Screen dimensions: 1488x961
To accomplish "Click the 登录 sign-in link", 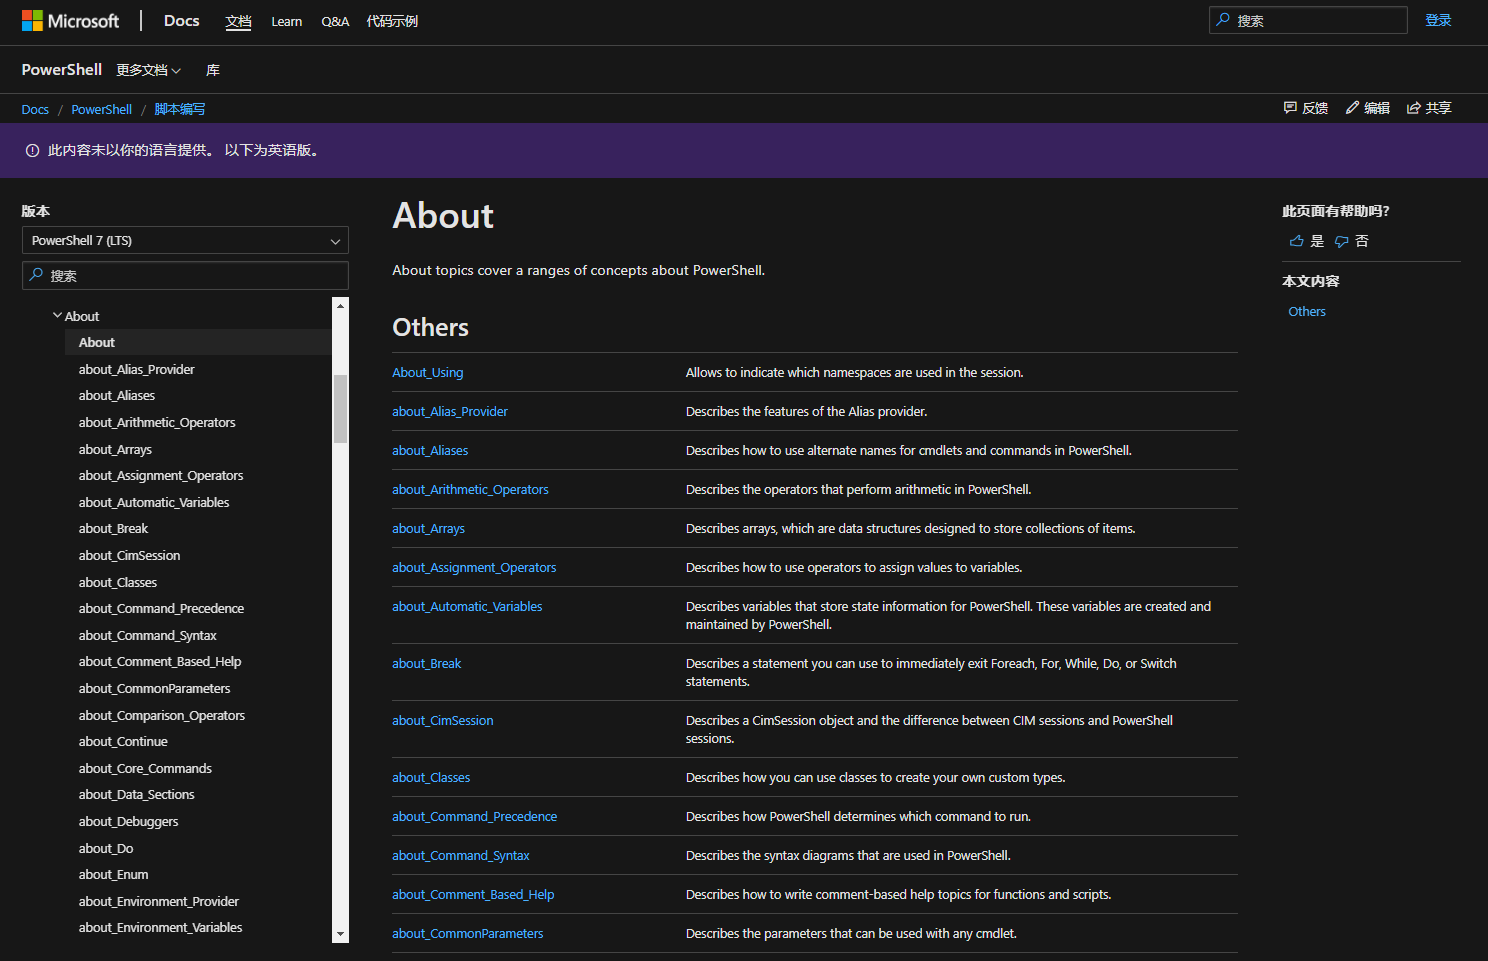I will point(1438,20).
